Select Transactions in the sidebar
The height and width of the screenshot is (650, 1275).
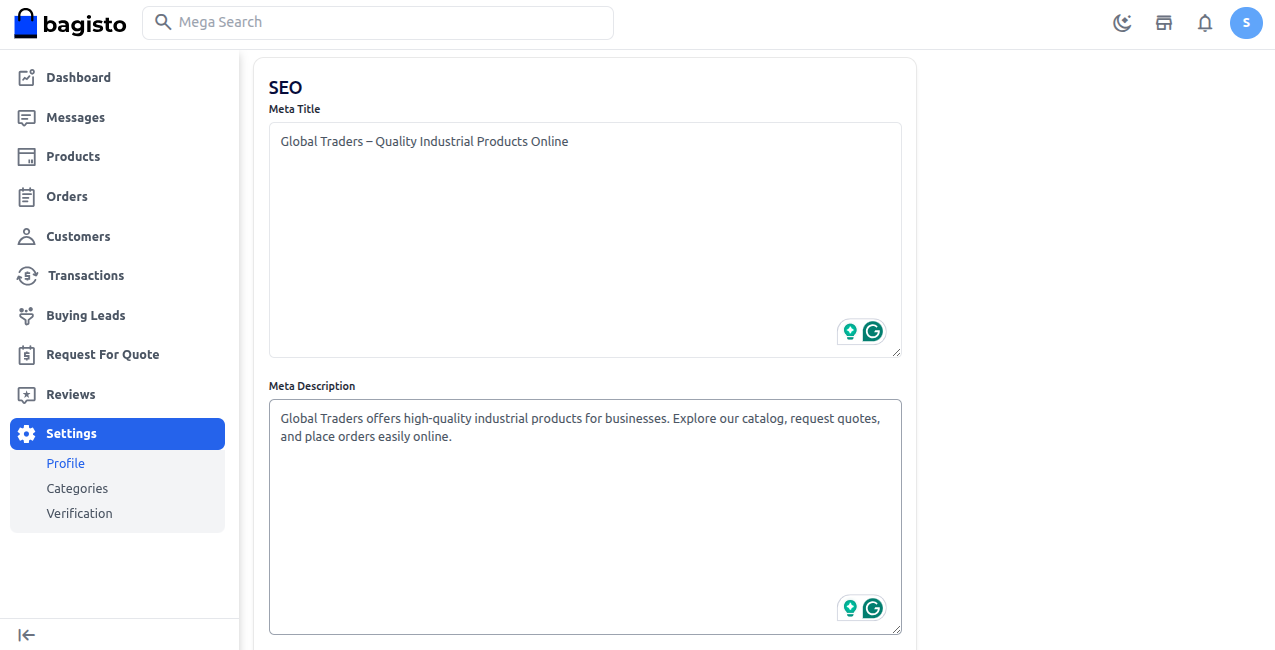coord(85,276)
